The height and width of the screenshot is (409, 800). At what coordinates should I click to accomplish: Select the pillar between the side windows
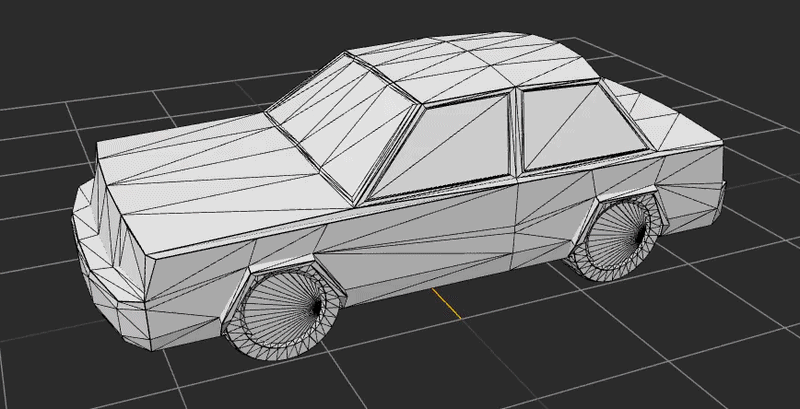tap(517, 130)
